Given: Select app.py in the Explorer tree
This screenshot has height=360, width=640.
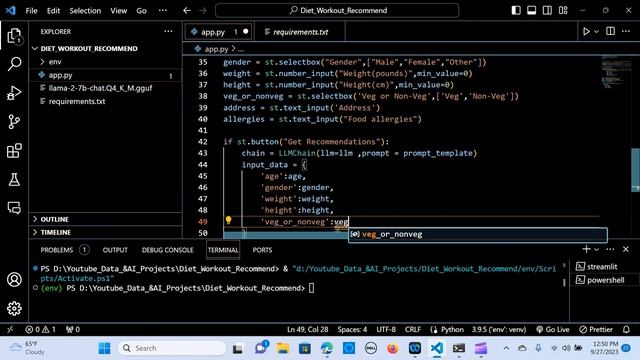Looking at the screenshot, I should tap(60, 75).
